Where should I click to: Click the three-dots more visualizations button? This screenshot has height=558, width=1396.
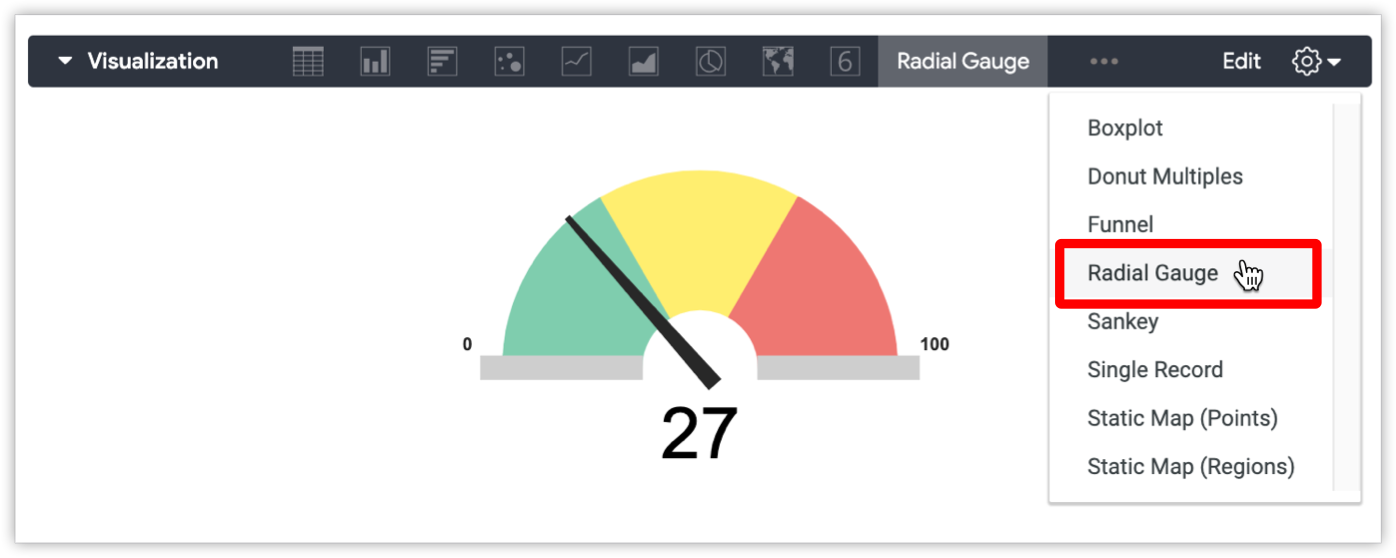[x=1104, y=62]
